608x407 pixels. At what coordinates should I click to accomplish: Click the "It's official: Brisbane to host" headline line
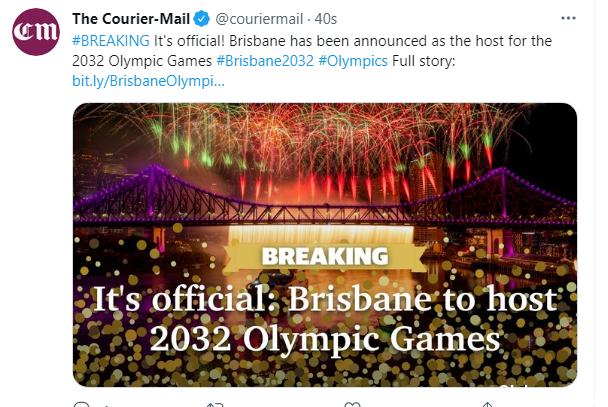pos(325,299)
